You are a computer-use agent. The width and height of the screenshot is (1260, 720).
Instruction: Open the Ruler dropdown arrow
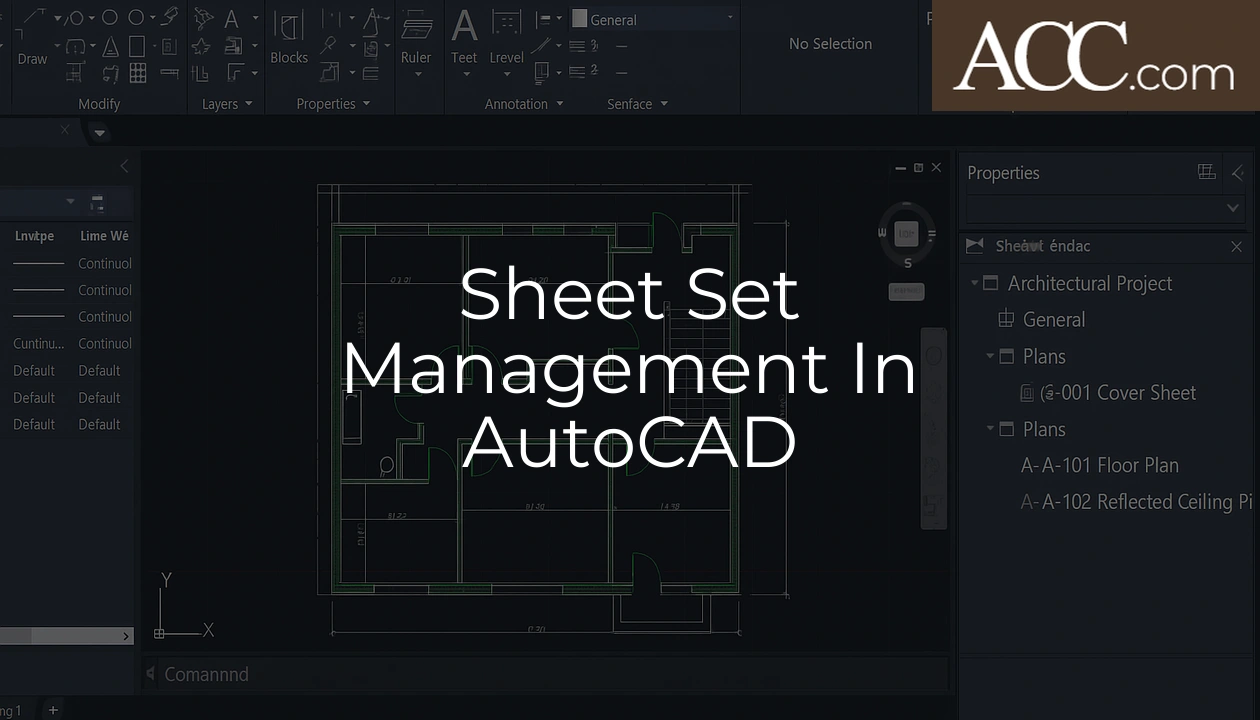[x=417, y=75]
